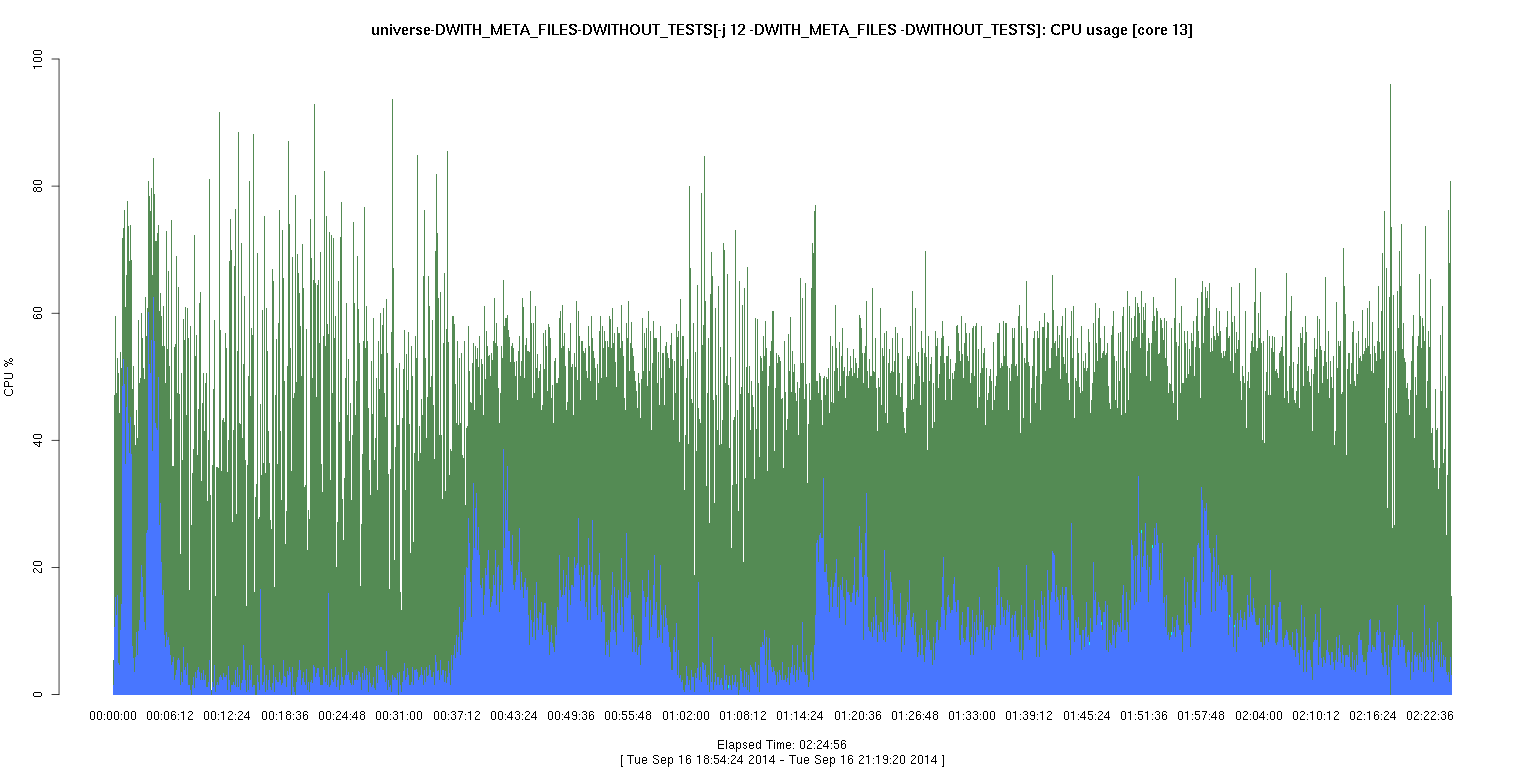Click the 01:57:48 time tick label
This screenshot has height=768, width=1536.
click(x=1201, y=716)
